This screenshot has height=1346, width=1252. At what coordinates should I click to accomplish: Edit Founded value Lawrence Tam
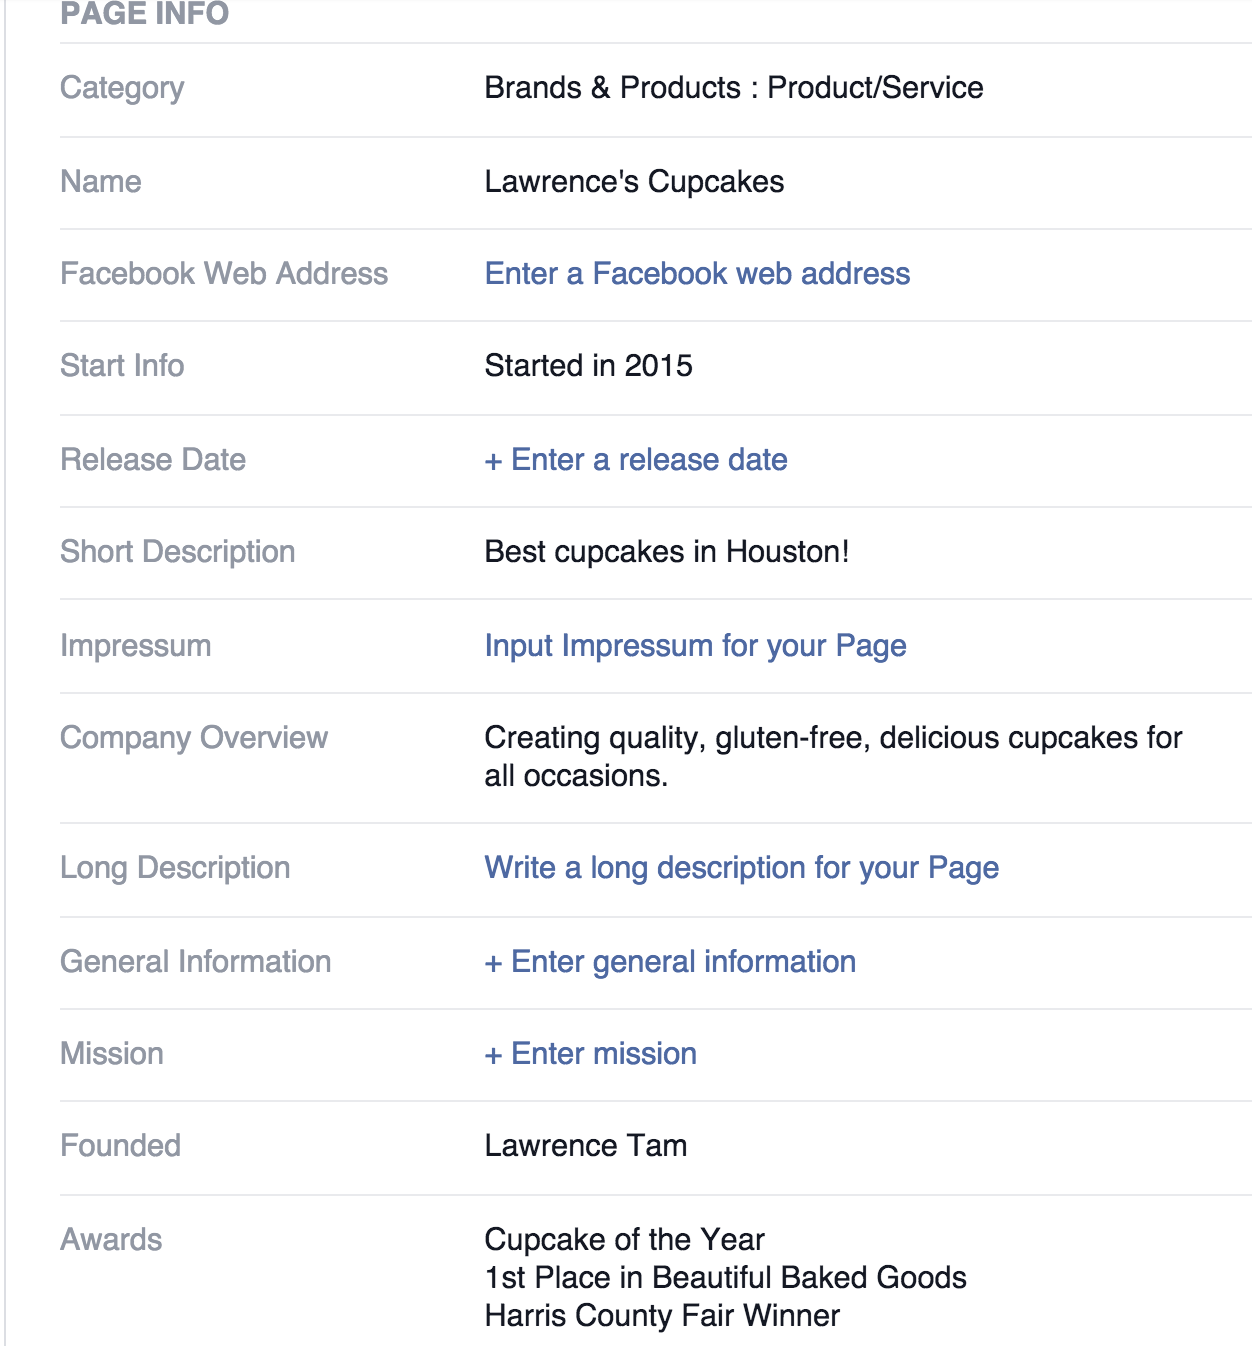click(585, 1146)
